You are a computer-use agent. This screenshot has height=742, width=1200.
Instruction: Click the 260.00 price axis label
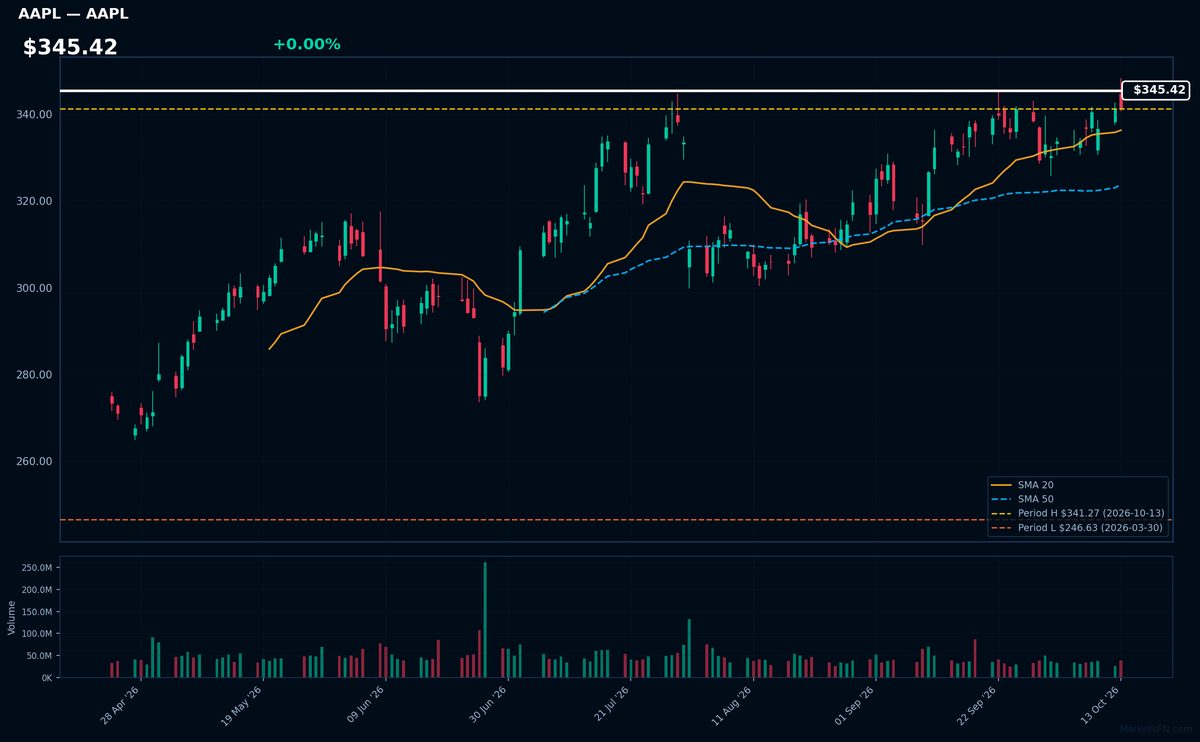tap(34, 462)
